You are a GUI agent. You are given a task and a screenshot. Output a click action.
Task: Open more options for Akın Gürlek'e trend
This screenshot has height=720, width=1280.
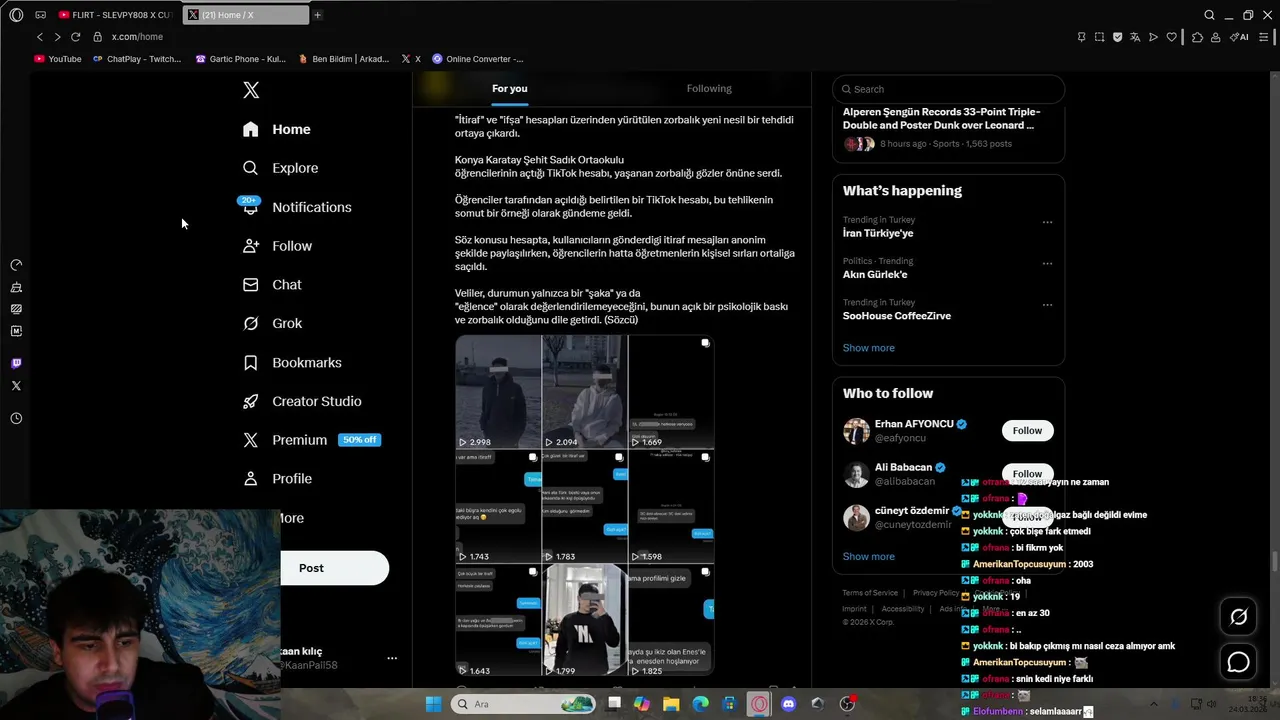point(1047,263)
